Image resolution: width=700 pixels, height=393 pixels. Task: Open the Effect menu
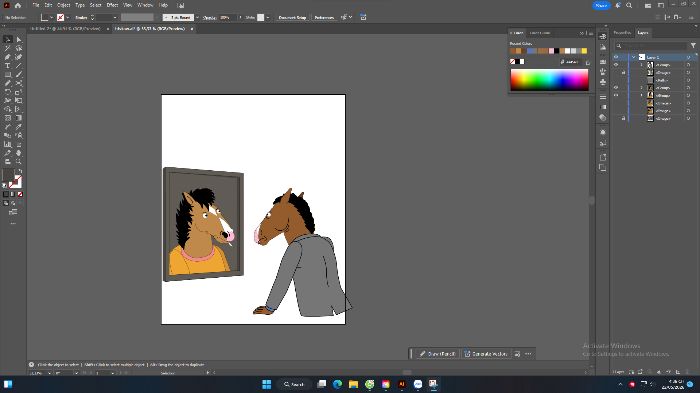coord(112,5)
